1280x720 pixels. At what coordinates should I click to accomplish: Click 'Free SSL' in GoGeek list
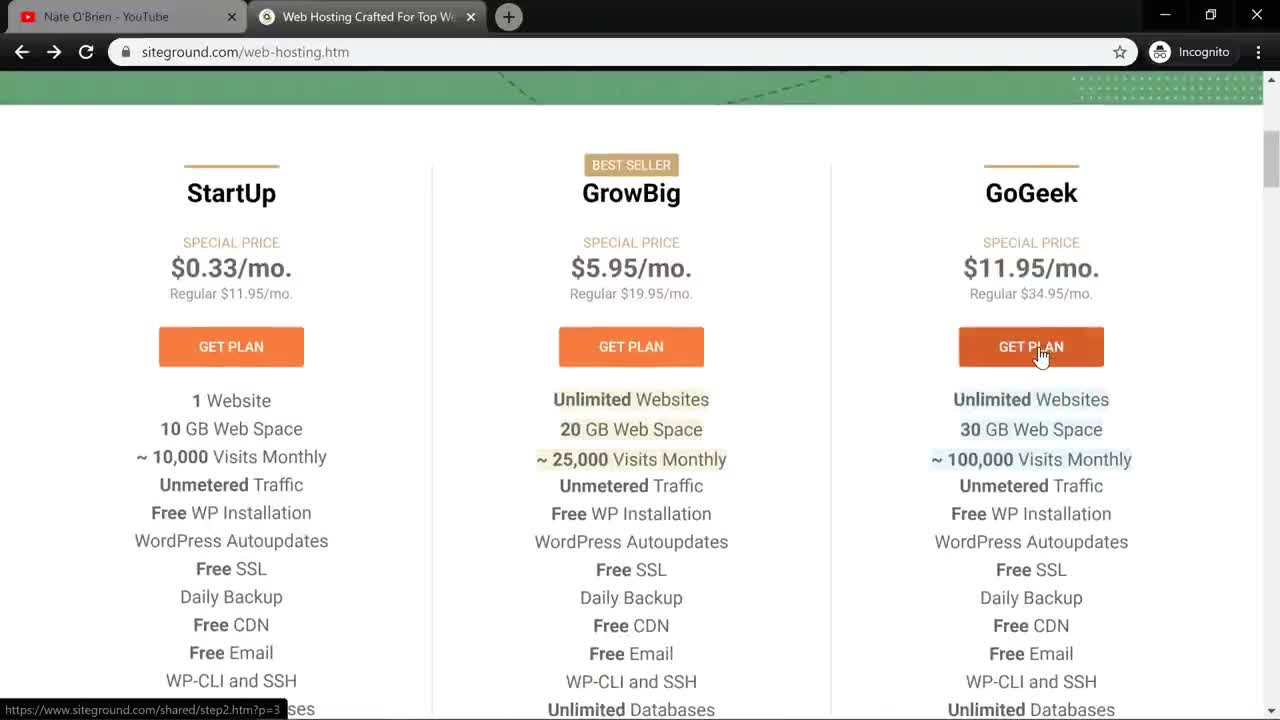click(x=1031, y=570)
